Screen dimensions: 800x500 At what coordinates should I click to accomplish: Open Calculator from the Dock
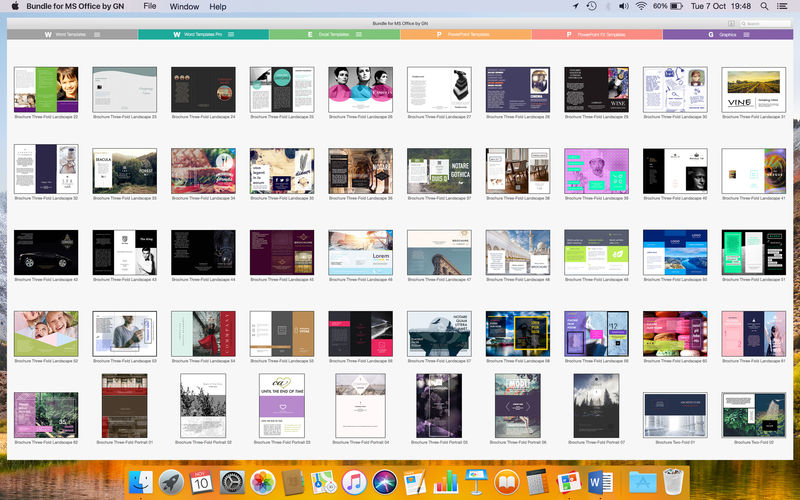tap(537, 482)
